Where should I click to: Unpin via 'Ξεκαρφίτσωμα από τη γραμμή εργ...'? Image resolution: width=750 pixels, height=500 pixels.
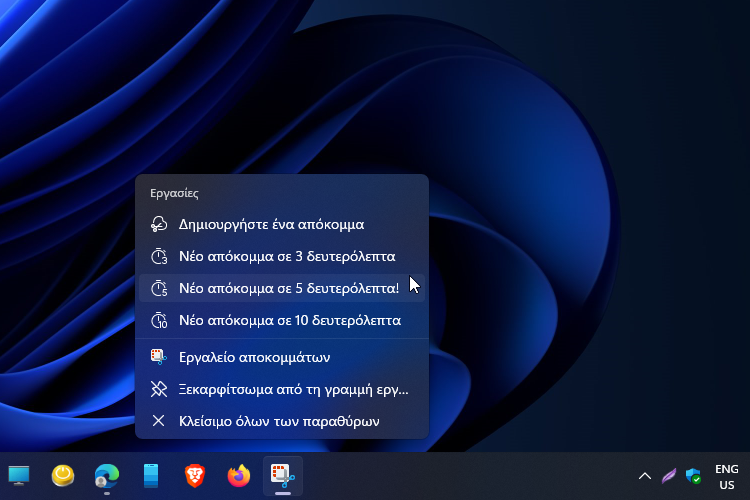click(282, 389)
